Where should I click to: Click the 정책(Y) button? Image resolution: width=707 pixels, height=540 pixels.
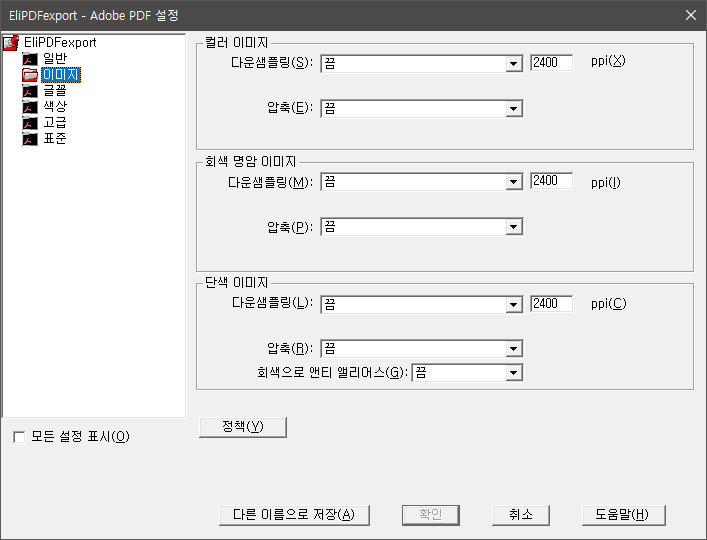click(243, 427)
